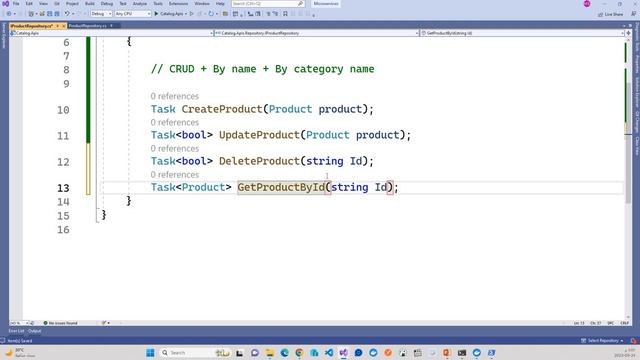Viewport: 640px width, 360px height.
Task: Click the purple Visual Studio taskbar icon
Action: point(344,353)
